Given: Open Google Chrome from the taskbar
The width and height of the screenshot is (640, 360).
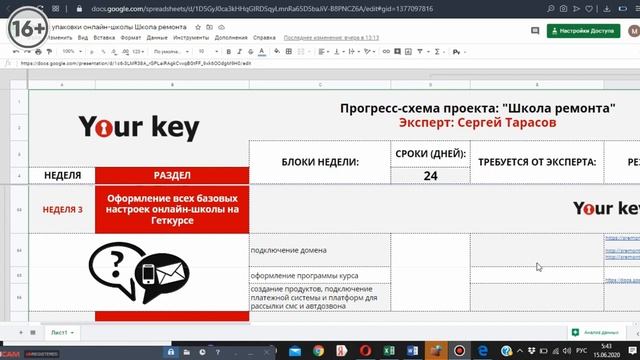Looking at the screenshot, I should [x=318, y=351].
